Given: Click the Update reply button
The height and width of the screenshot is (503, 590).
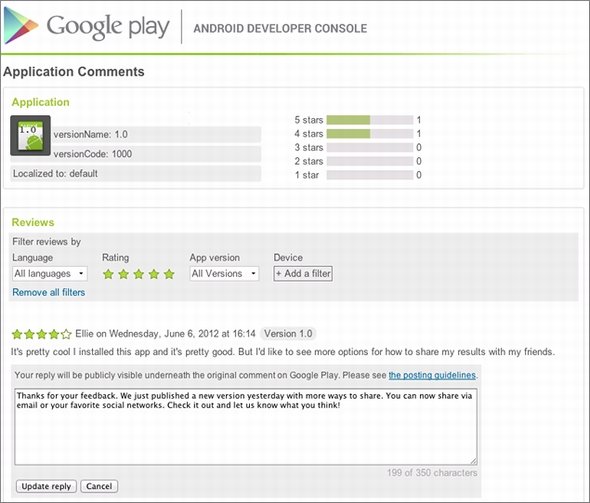Looking at the screenshot, I should 46,486.
